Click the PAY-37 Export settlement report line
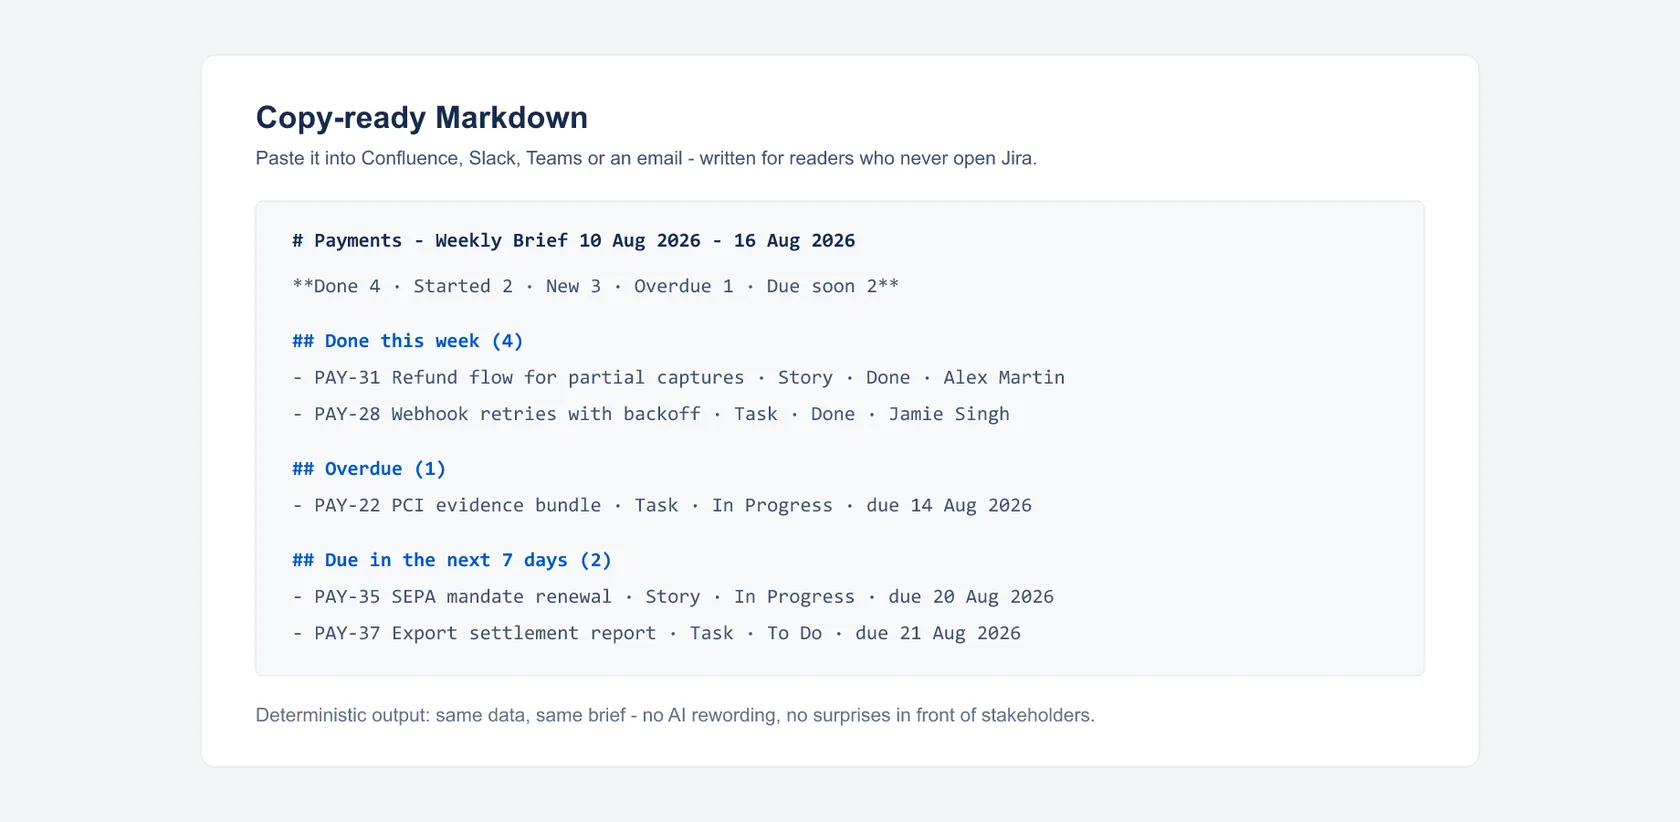This screenshot has width=1680, height=822. pos(656,633)
